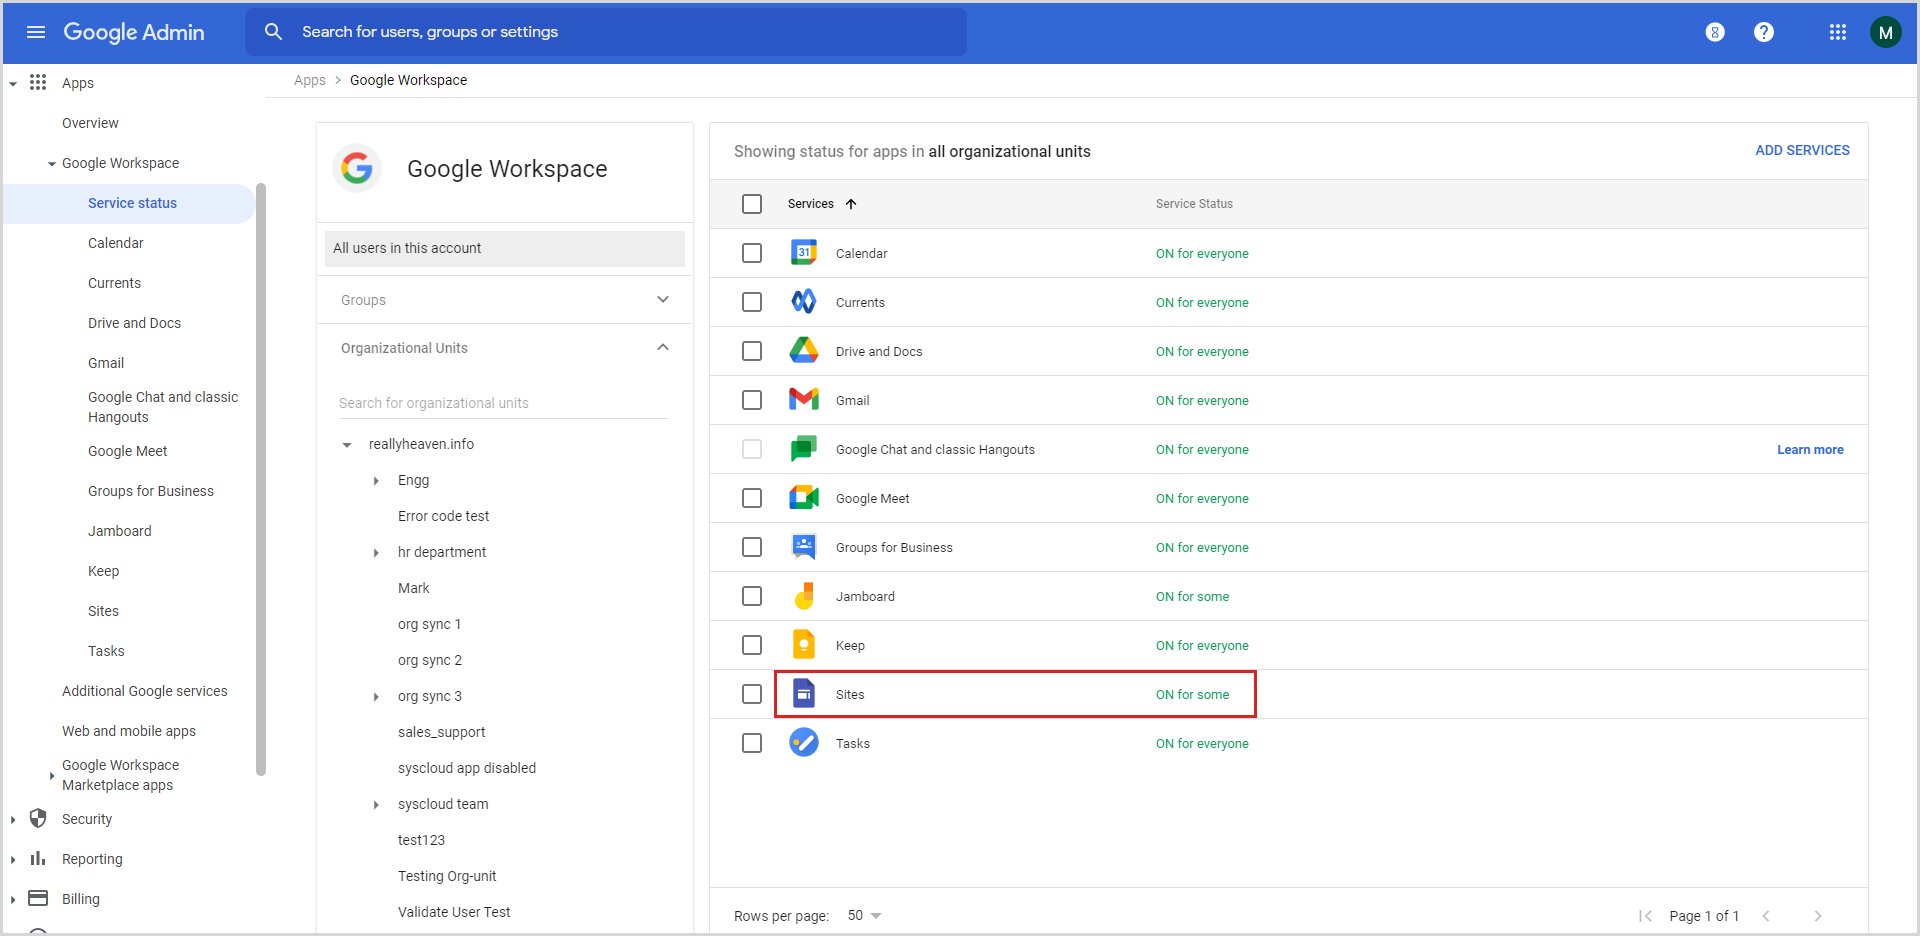Screen dimensions: 1920x936
Task: Open Web and mobile apps
Action: click(129, 731)
